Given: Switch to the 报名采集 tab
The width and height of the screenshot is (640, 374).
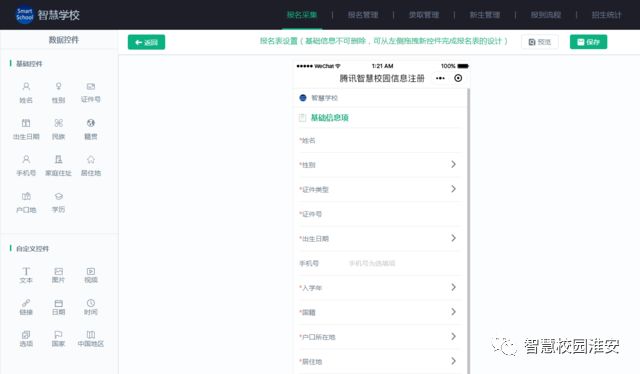Looking at the screenshot, I should pos(302,15).
